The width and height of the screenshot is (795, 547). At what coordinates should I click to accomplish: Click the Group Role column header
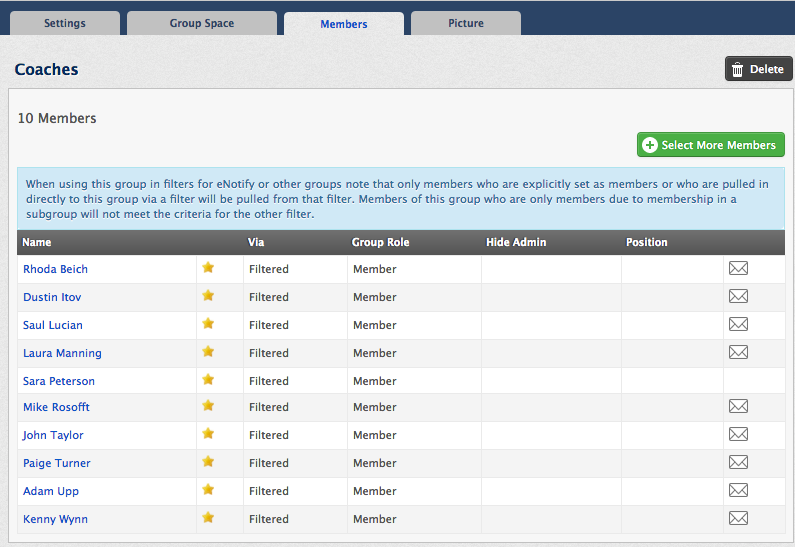click(x=380, y=242)
